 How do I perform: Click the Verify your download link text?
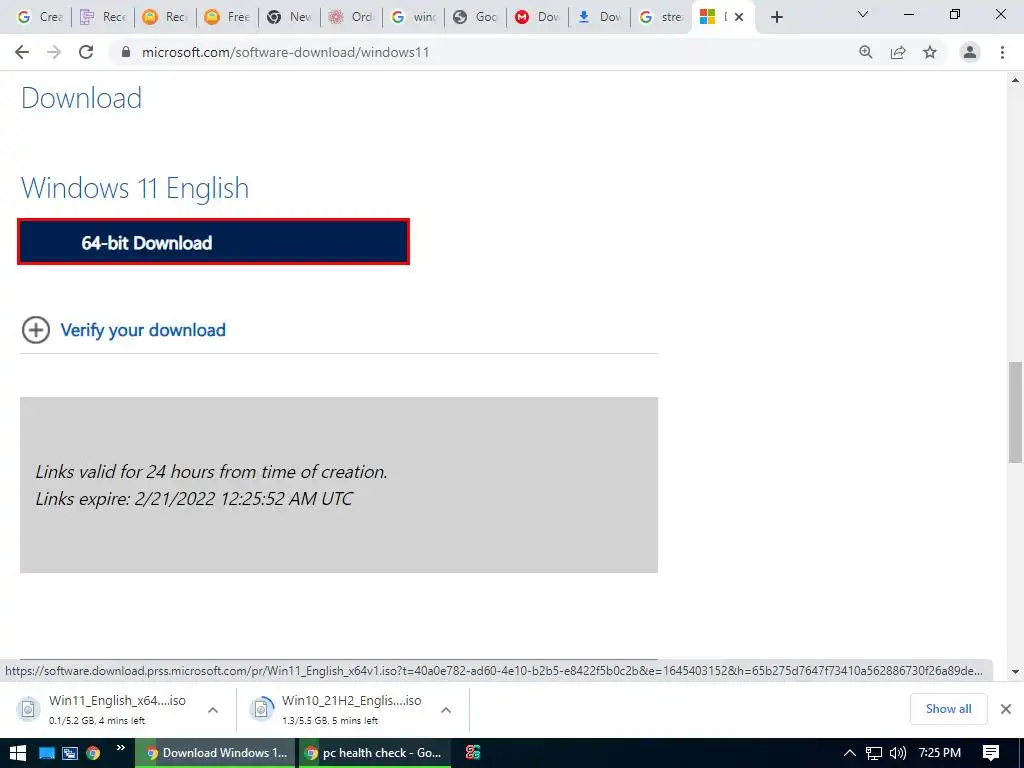[x=143, y=330]
